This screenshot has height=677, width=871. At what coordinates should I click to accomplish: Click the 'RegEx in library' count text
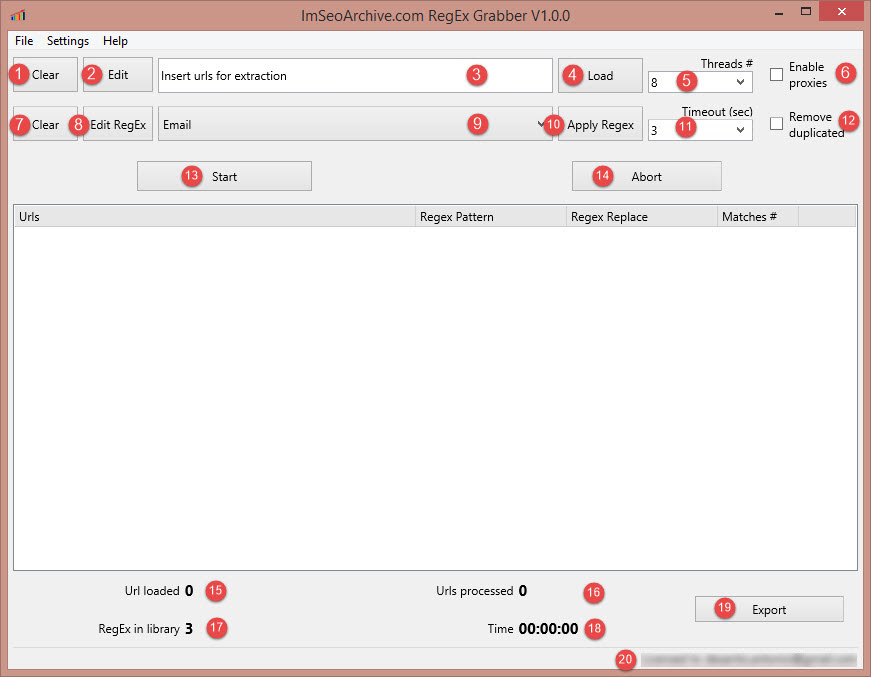(x=146, y=629)
